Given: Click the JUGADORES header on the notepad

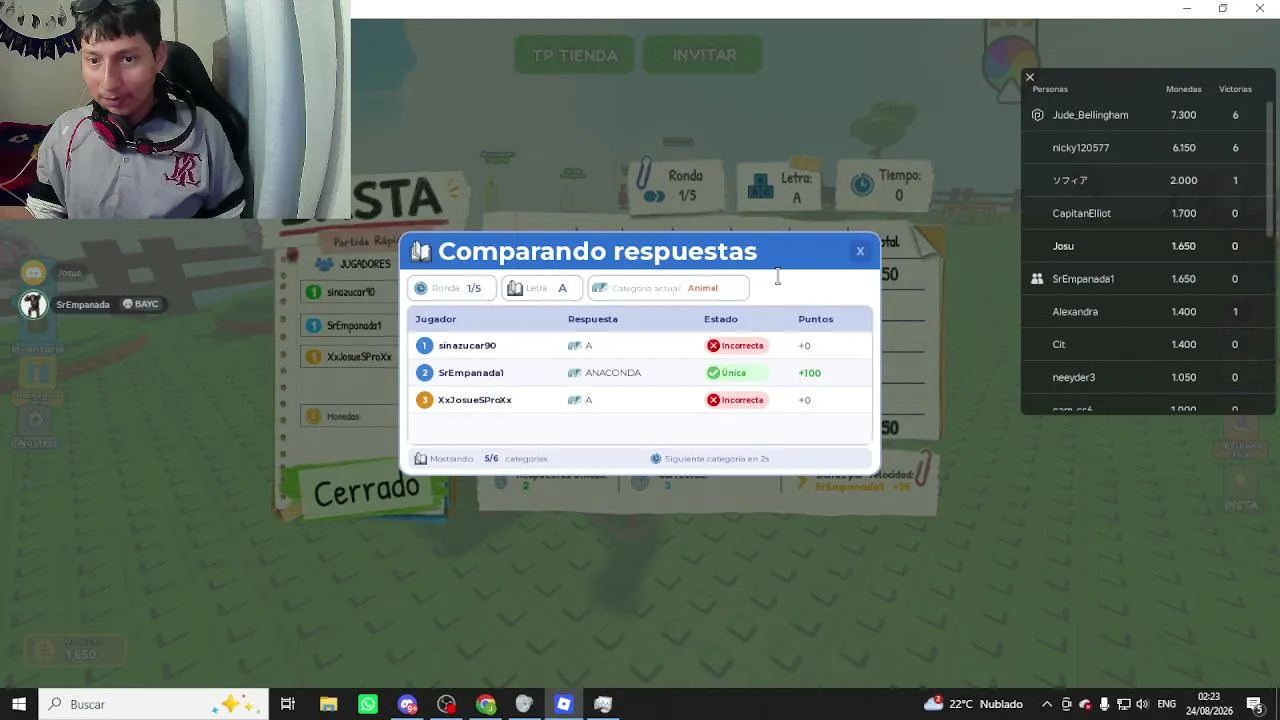Looking at the screenshot, I should click(x=355, y=264).
